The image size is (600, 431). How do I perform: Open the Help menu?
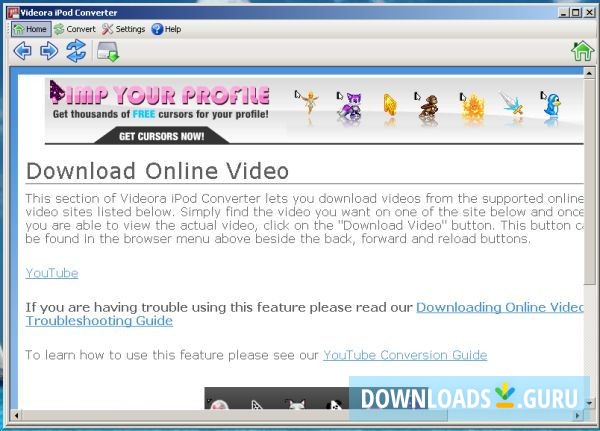(166, 29)
